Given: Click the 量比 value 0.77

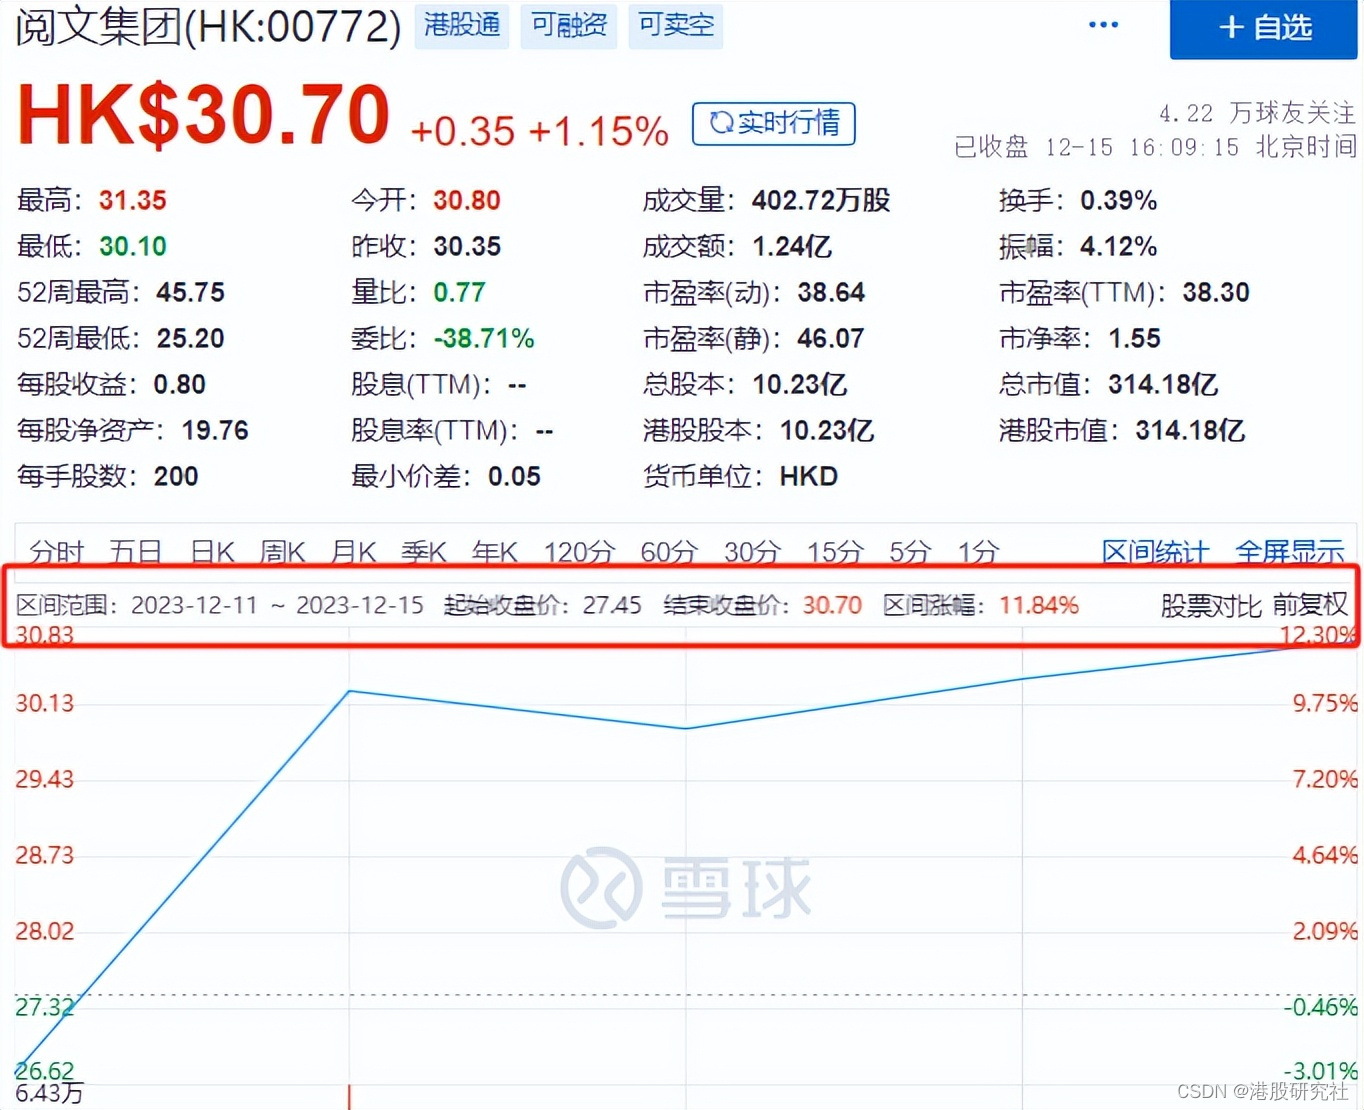Looking at the screenshot, I should pyautogui.click(x=459, y=292).
